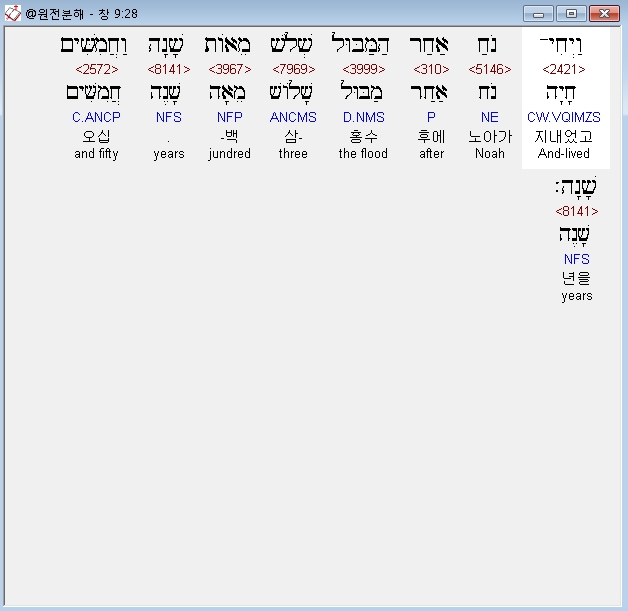The image size is (628, 611).
Task: Click the morphology code C.ANCP
Action: coord(97,117)
